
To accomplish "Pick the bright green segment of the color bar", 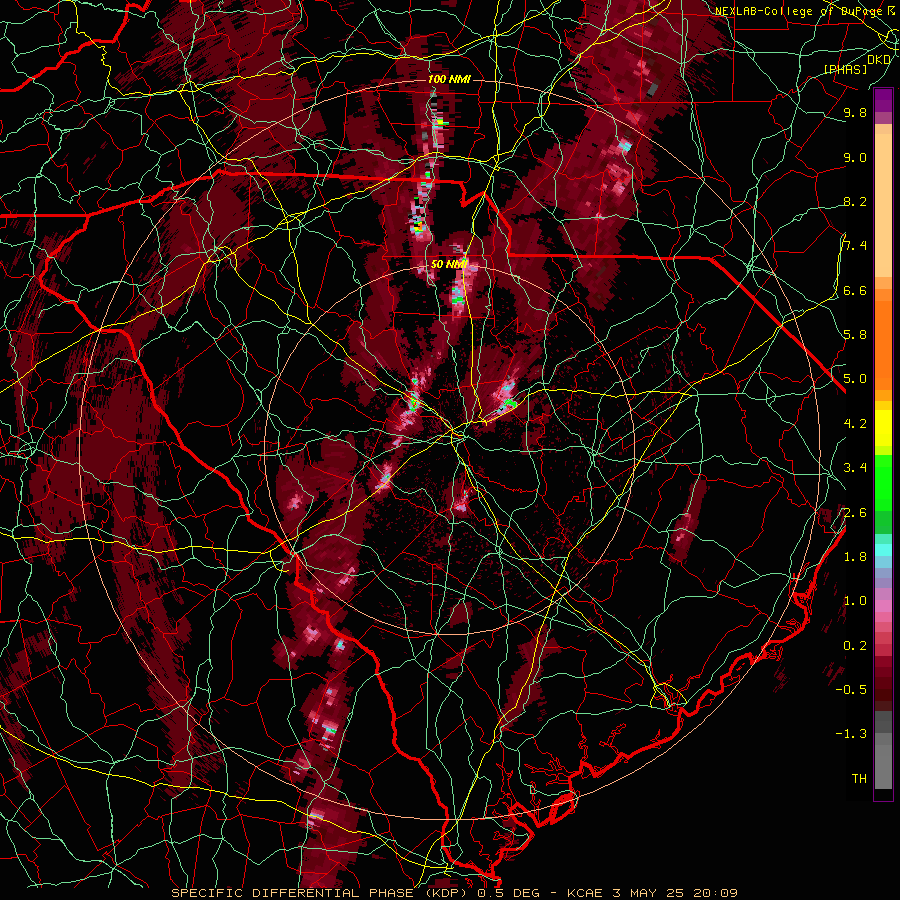I will click(x=883, y=482).
